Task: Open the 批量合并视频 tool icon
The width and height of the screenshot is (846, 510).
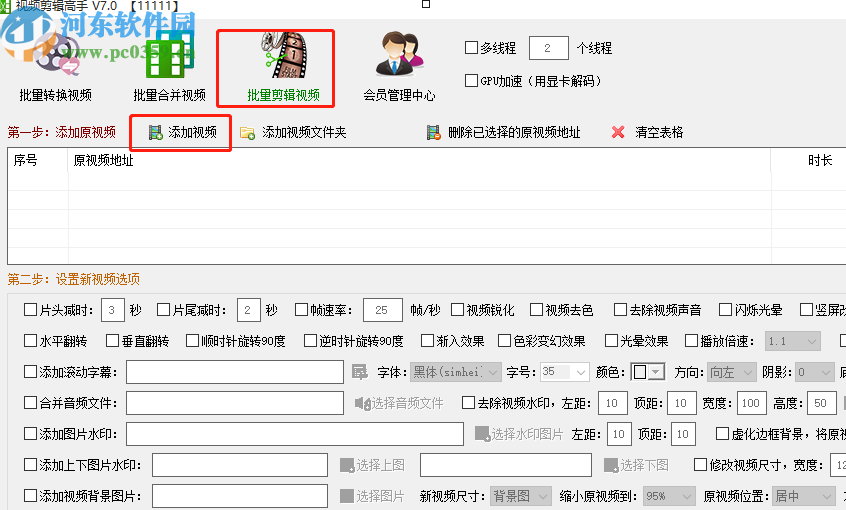Action: (169, 54)
